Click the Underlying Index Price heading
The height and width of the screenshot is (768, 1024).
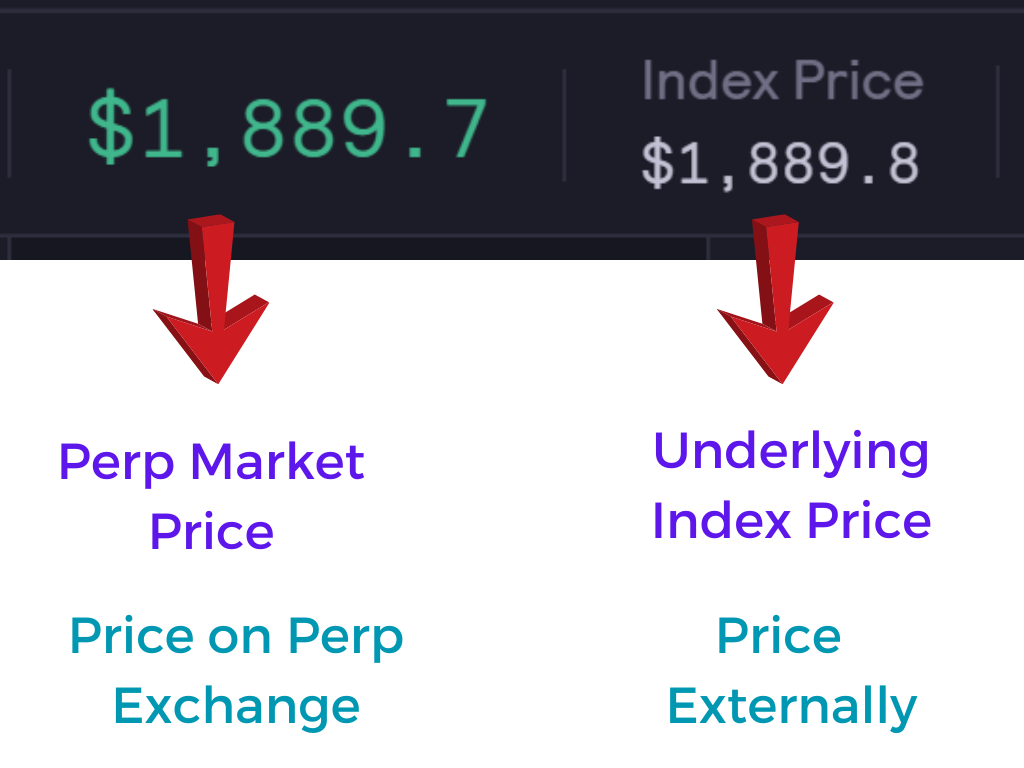coord(791,485)
